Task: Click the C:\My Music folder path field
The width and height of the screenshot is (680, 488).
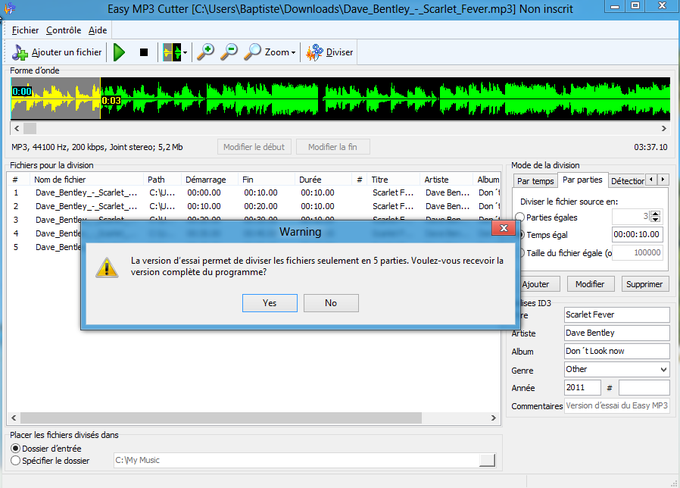Action: click(x=297, y=460)
